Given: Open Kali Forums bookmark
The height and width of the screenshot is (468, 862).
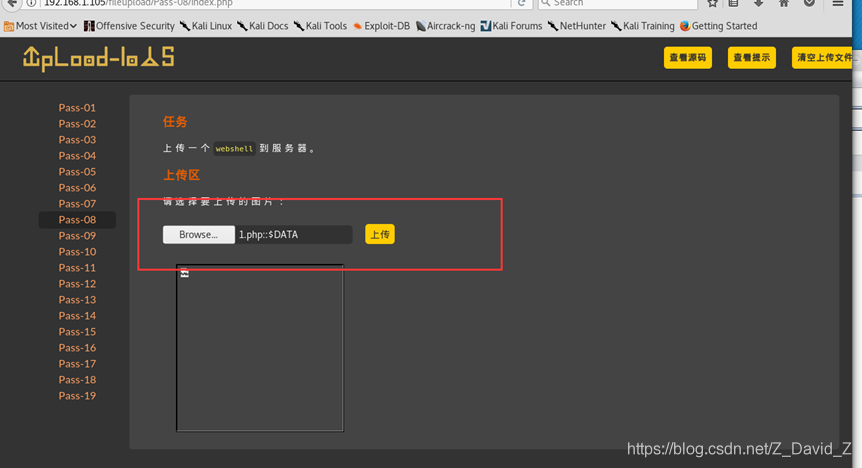Looking at the screenshot, I should (x=511, y=26).
